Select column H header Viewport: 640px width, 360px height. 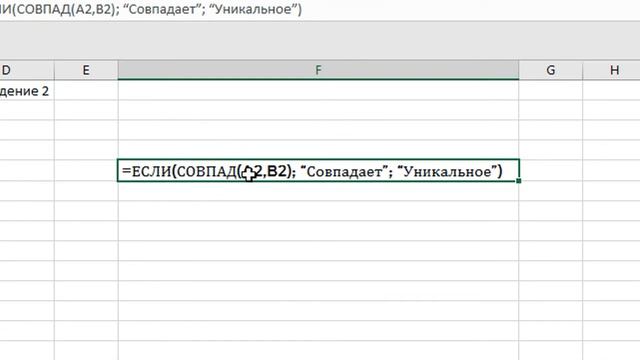click(x=611, y=70)
